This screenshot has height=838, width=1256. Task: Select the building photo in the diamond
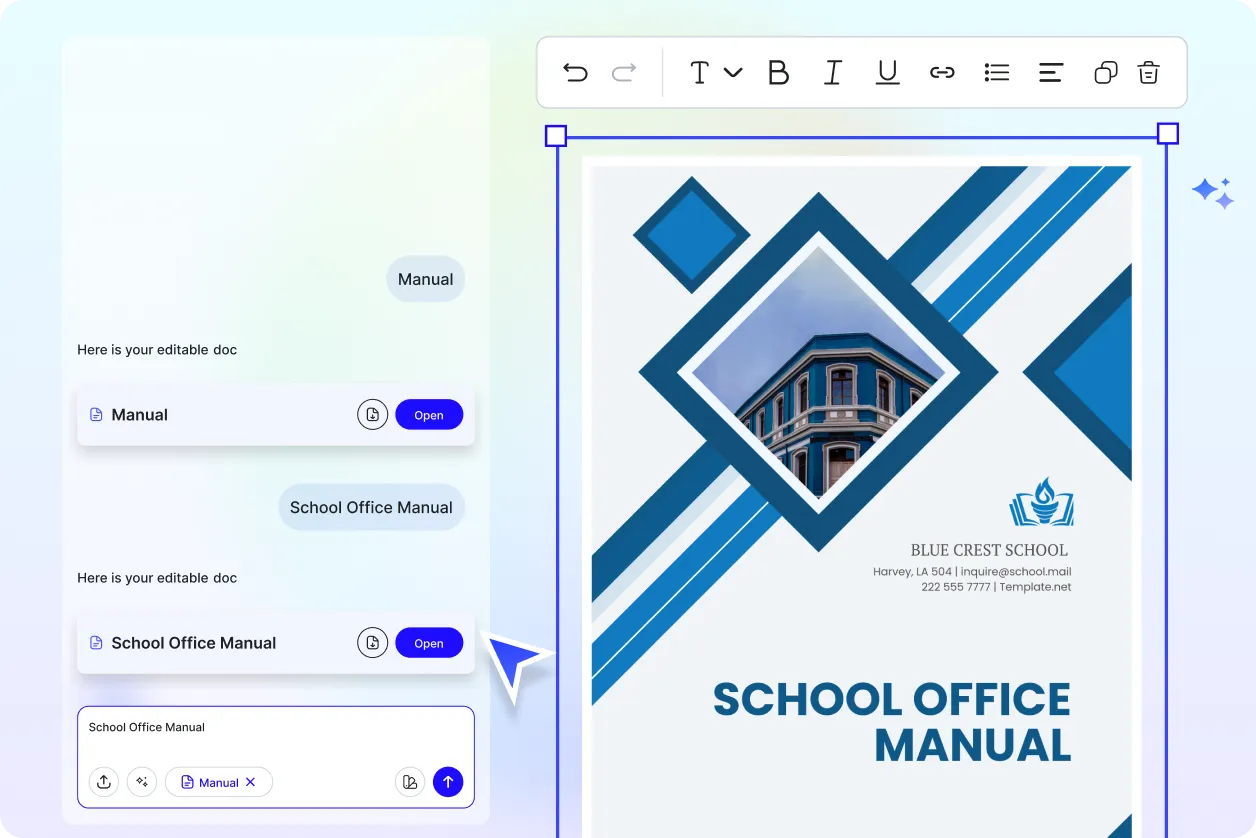pos(818,372)
